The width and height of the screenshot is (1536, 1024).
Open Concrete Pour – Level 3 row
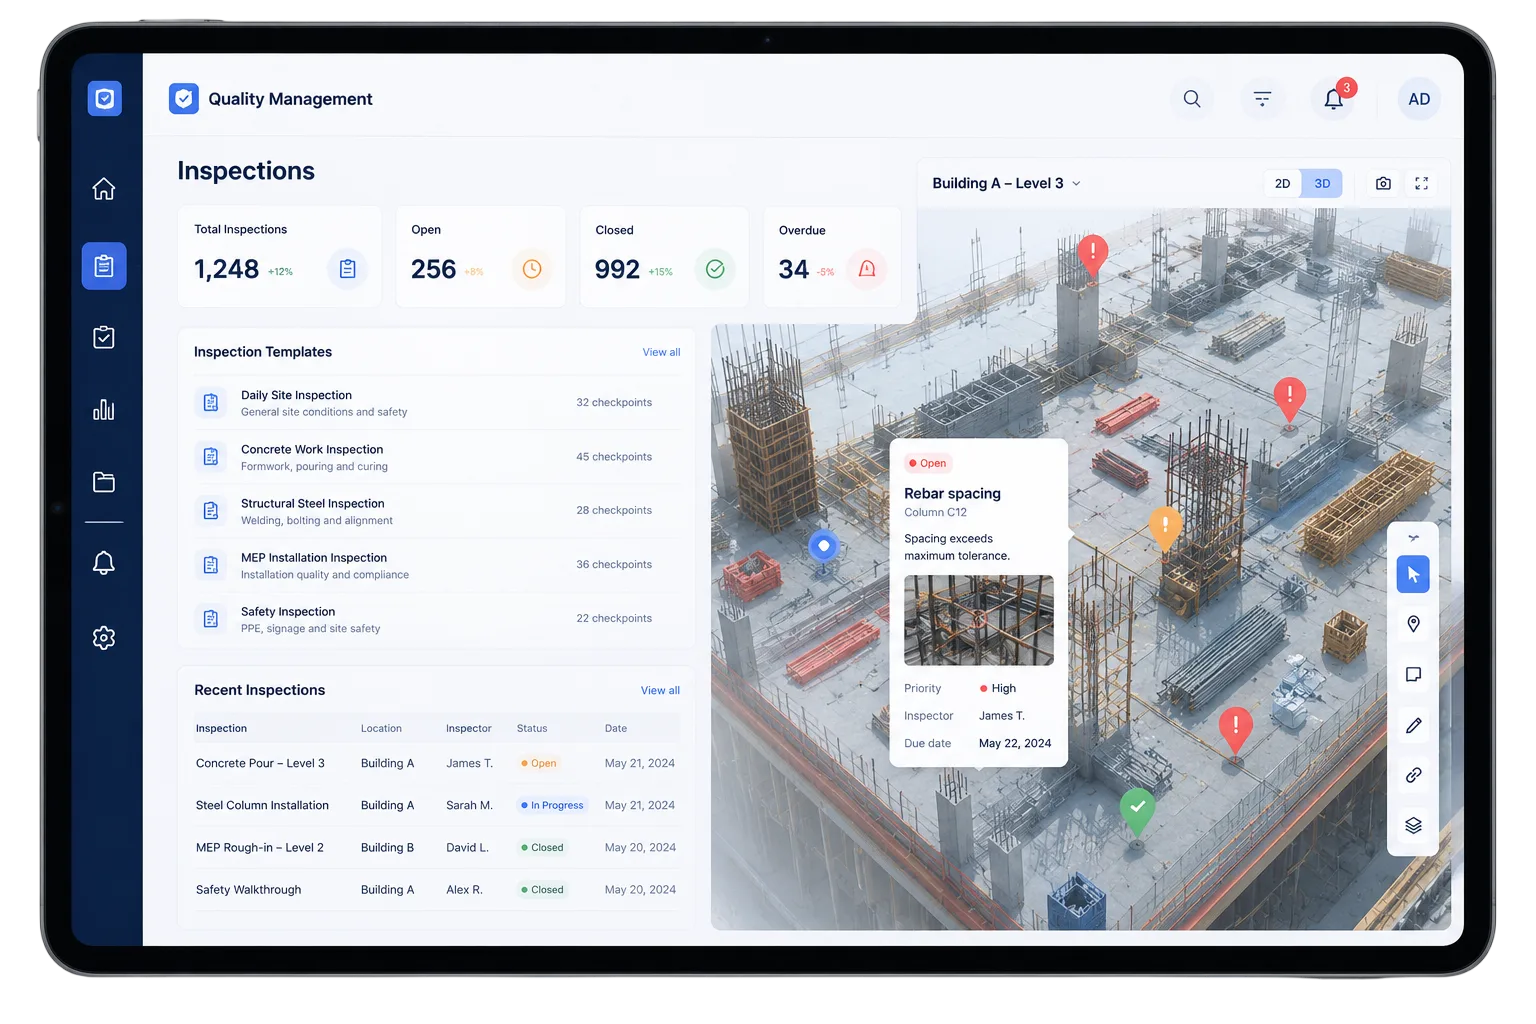click(436, 764)
